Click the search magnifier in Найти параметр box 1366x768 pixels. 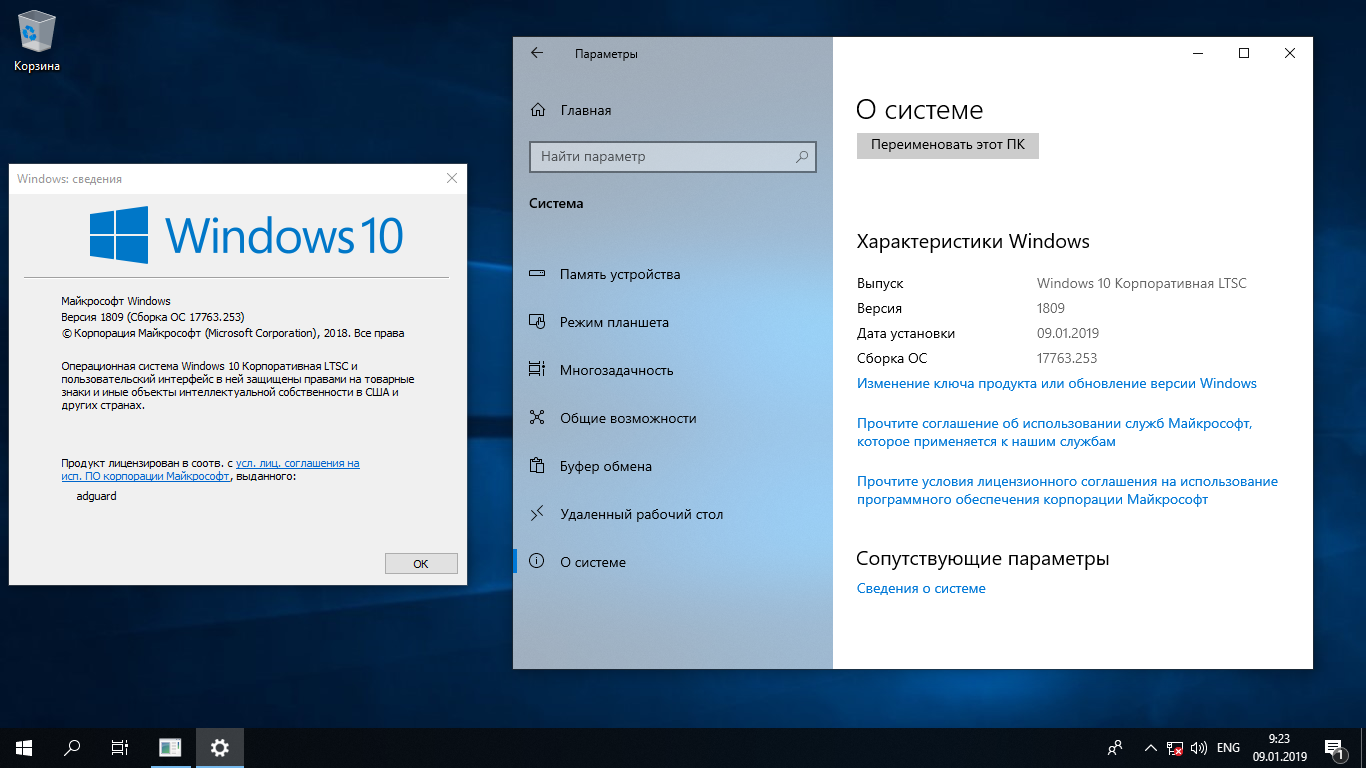click(x=802, y=157)
